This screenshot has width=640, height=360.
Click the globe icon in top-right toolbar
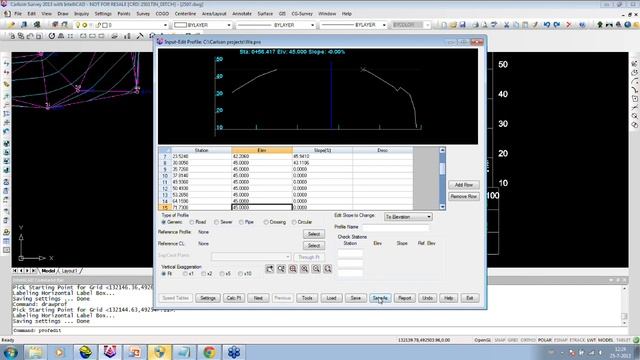click(628, 25)
